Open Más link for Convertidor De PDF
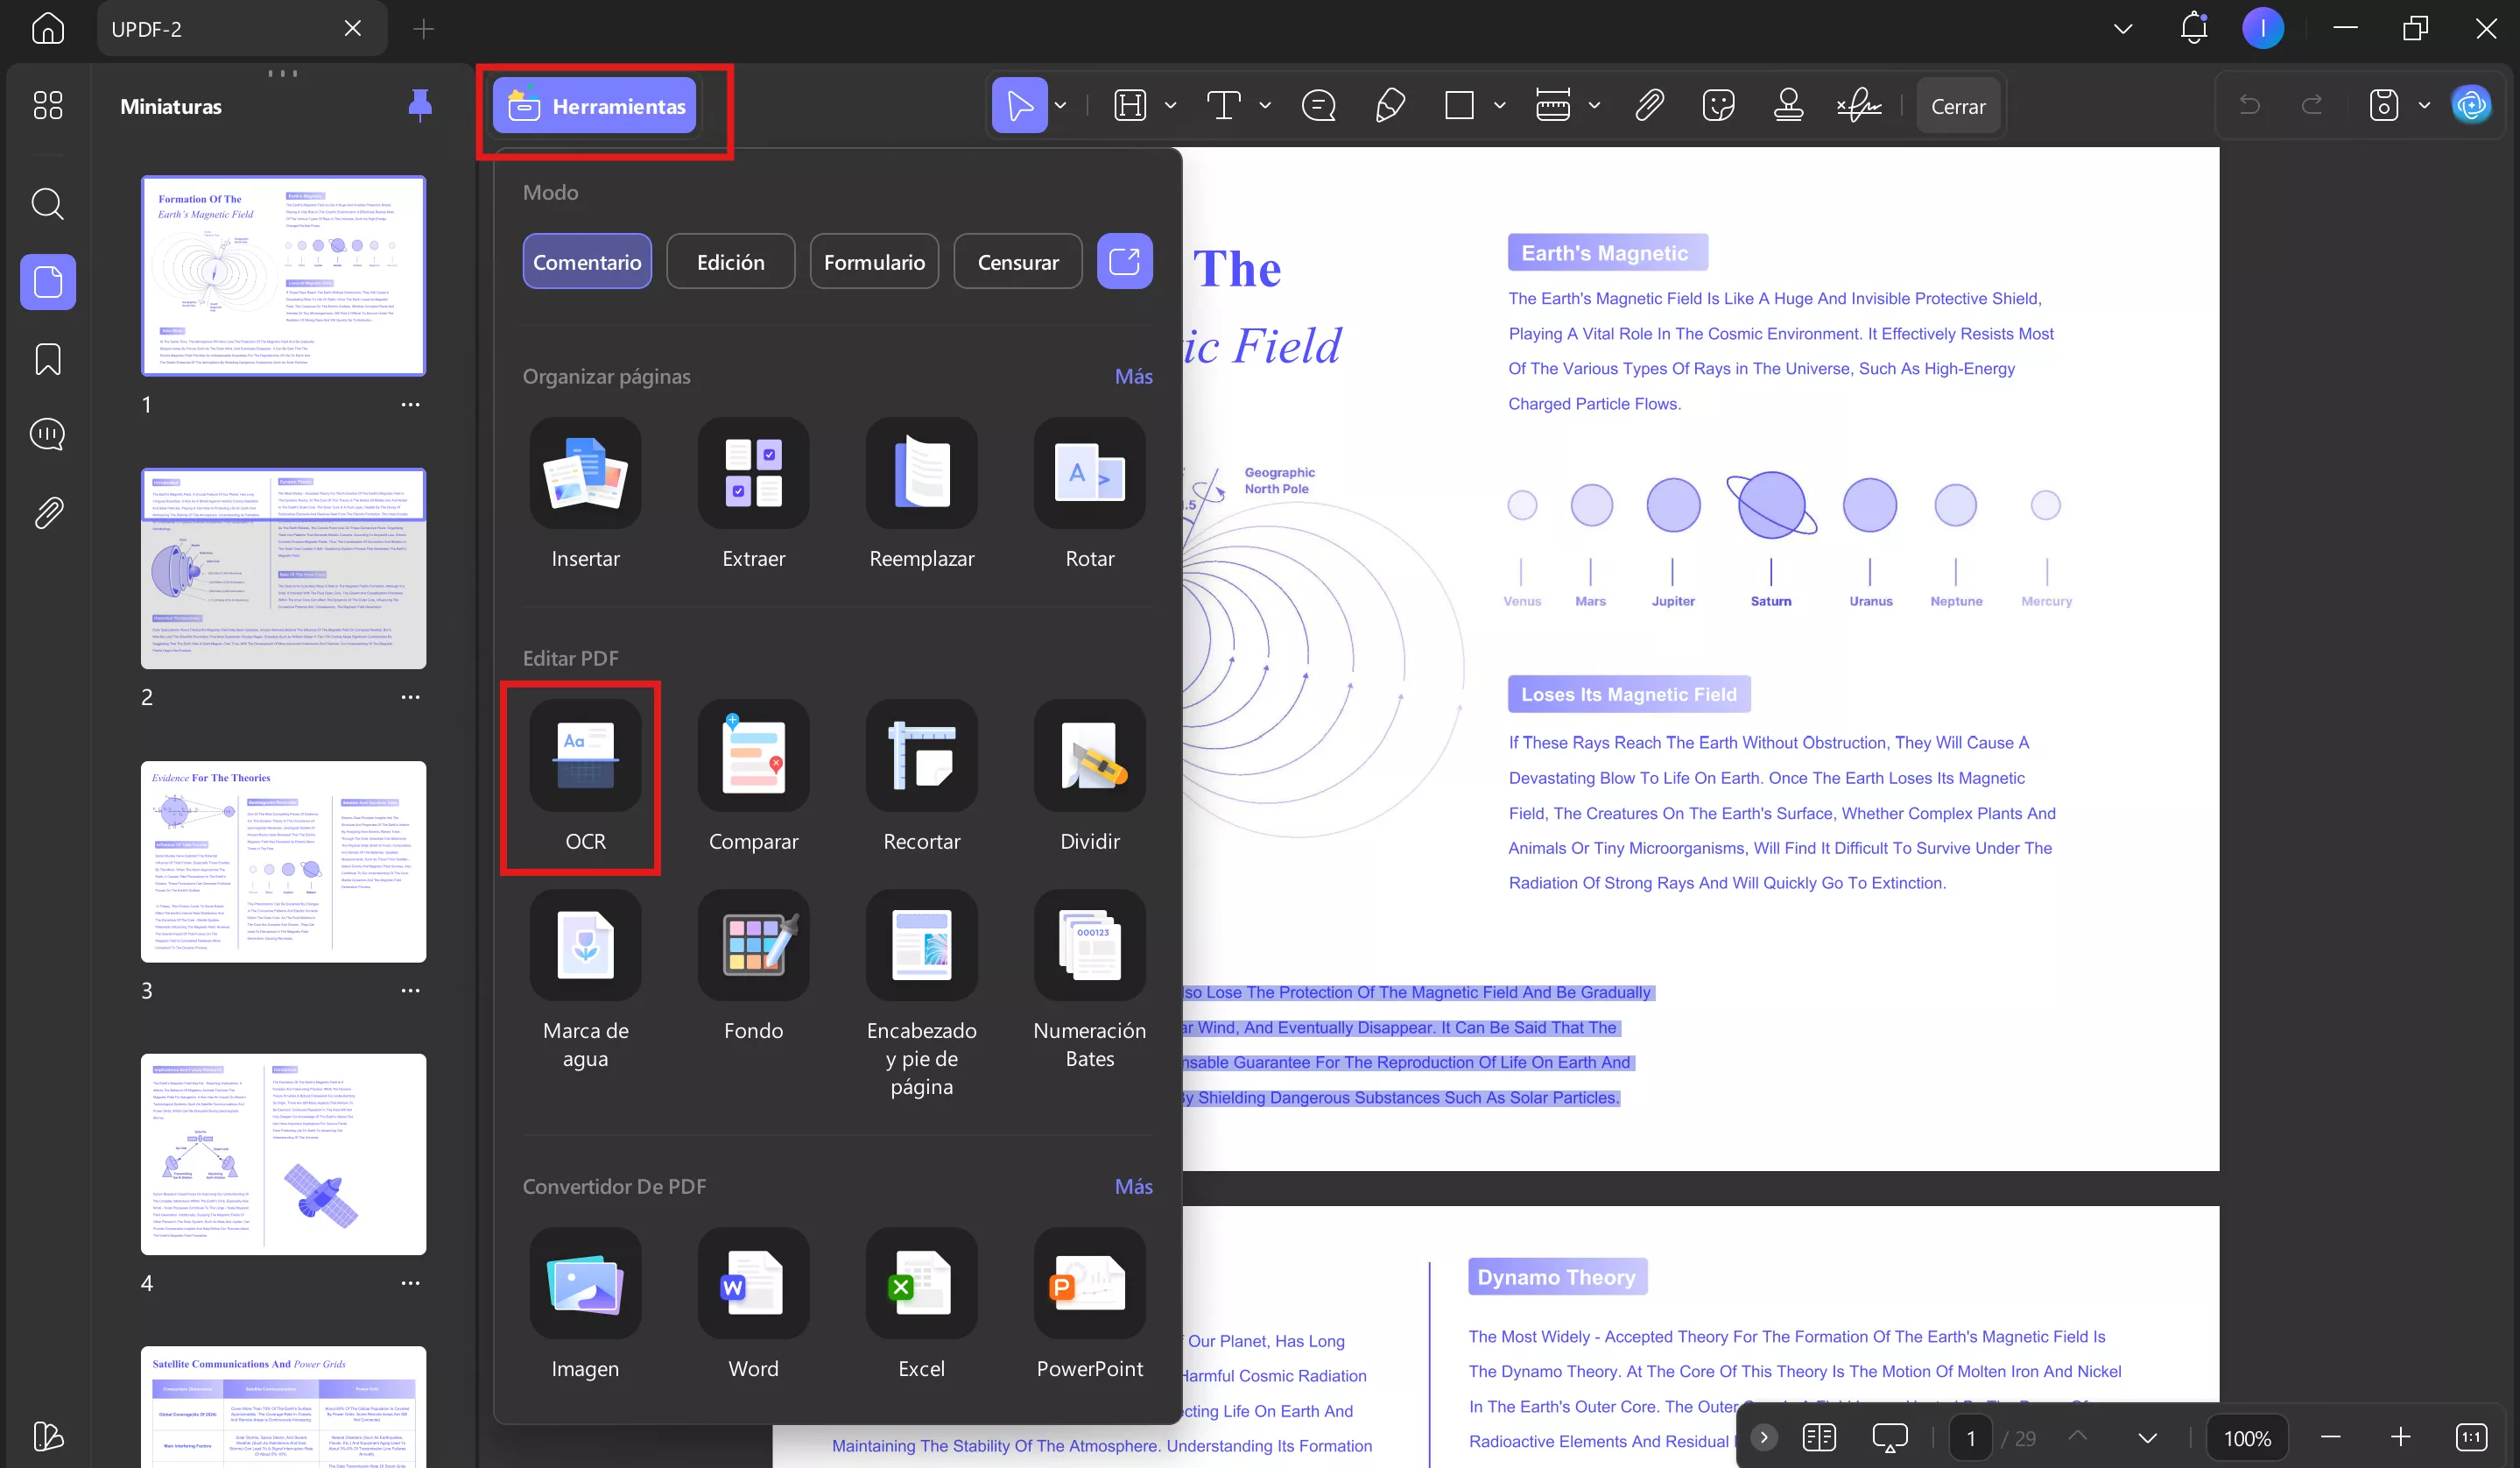This screenshot has width=2520, height=1468. pos(1133,1187)
